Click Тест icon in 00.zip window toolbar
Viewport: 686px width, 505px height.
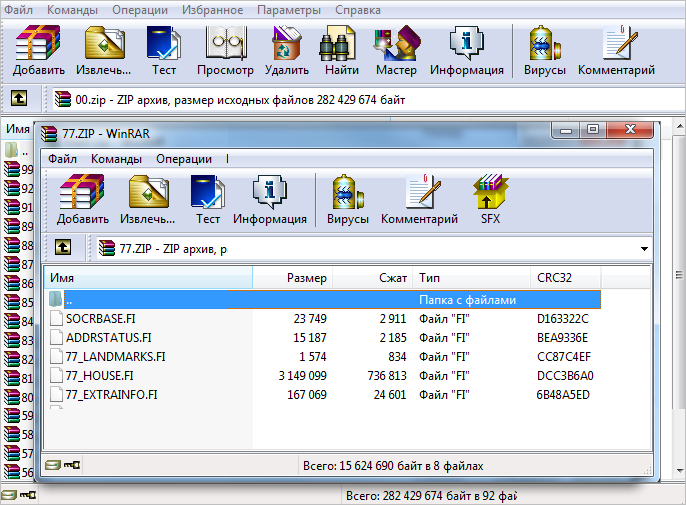click(164, 42)
